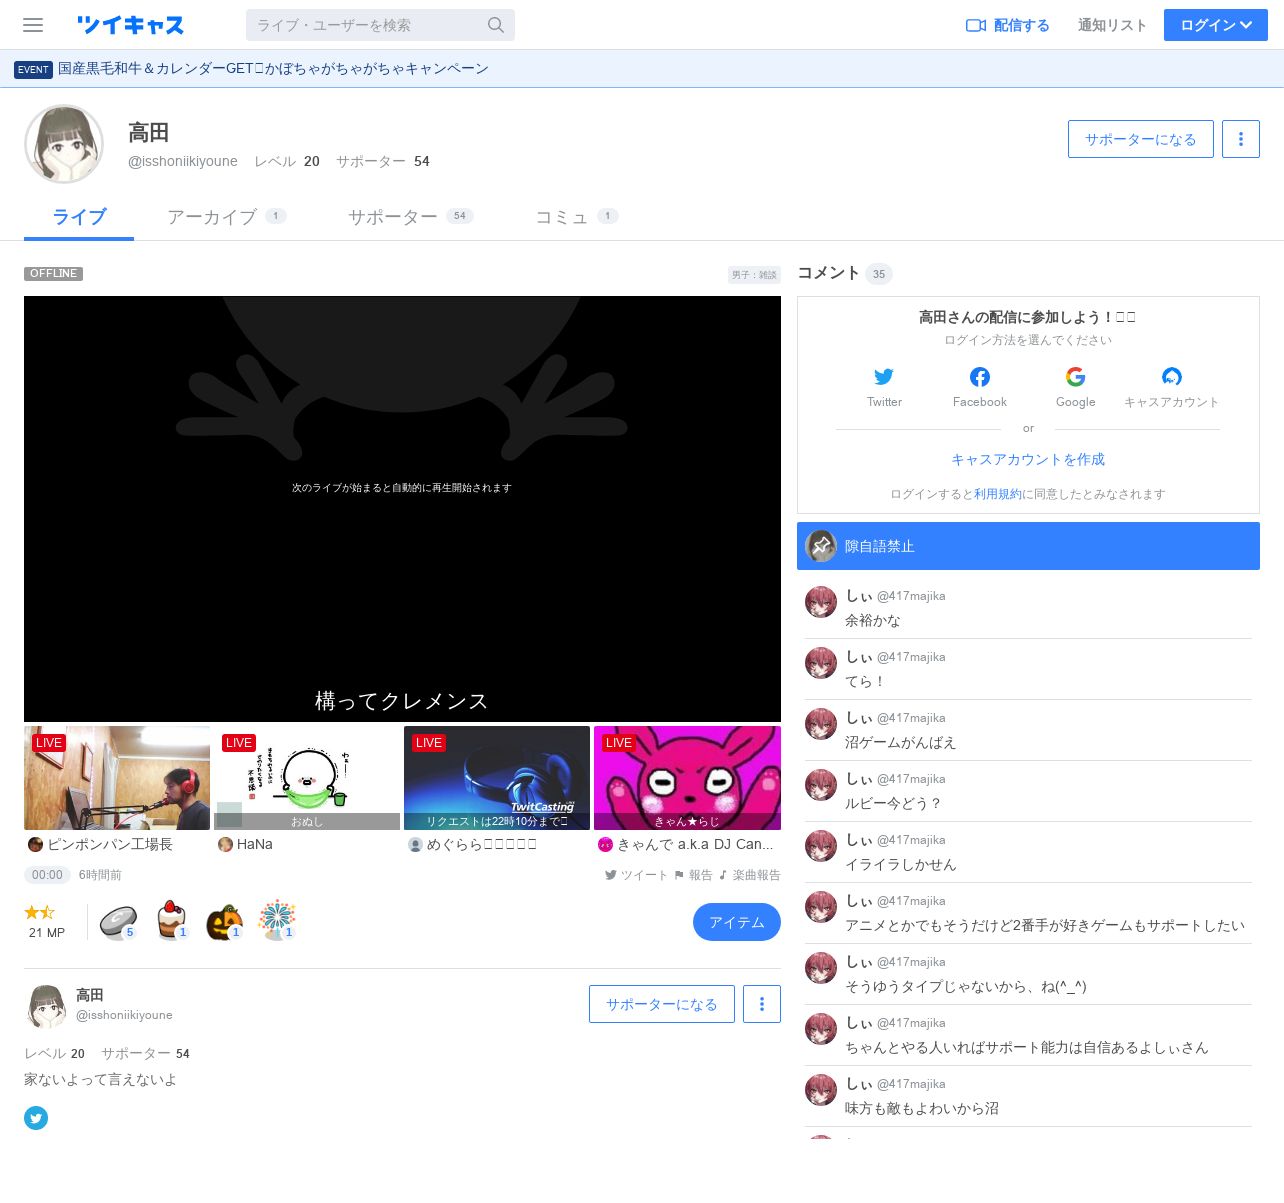Click the search magnifier icon
The image size is (1284, 1203).
tap(496, 25)
